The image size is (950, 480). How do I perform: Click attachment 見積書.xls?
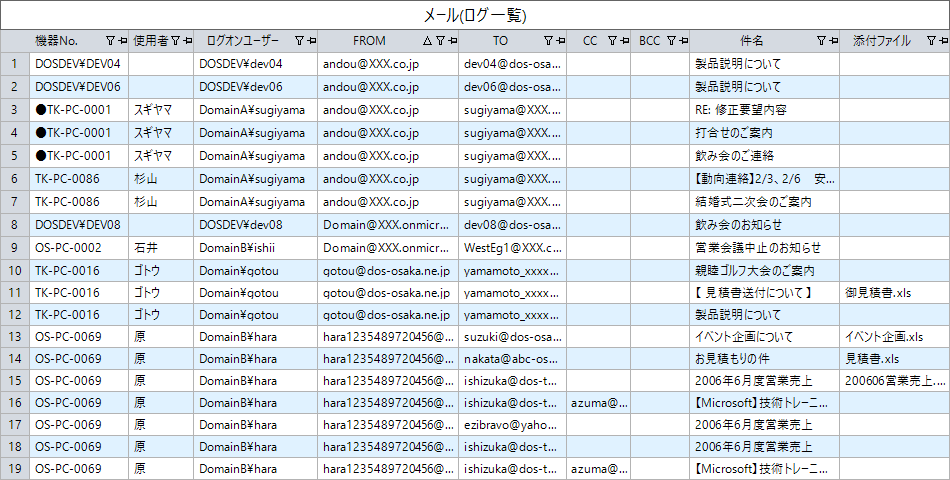click(894, 359)
